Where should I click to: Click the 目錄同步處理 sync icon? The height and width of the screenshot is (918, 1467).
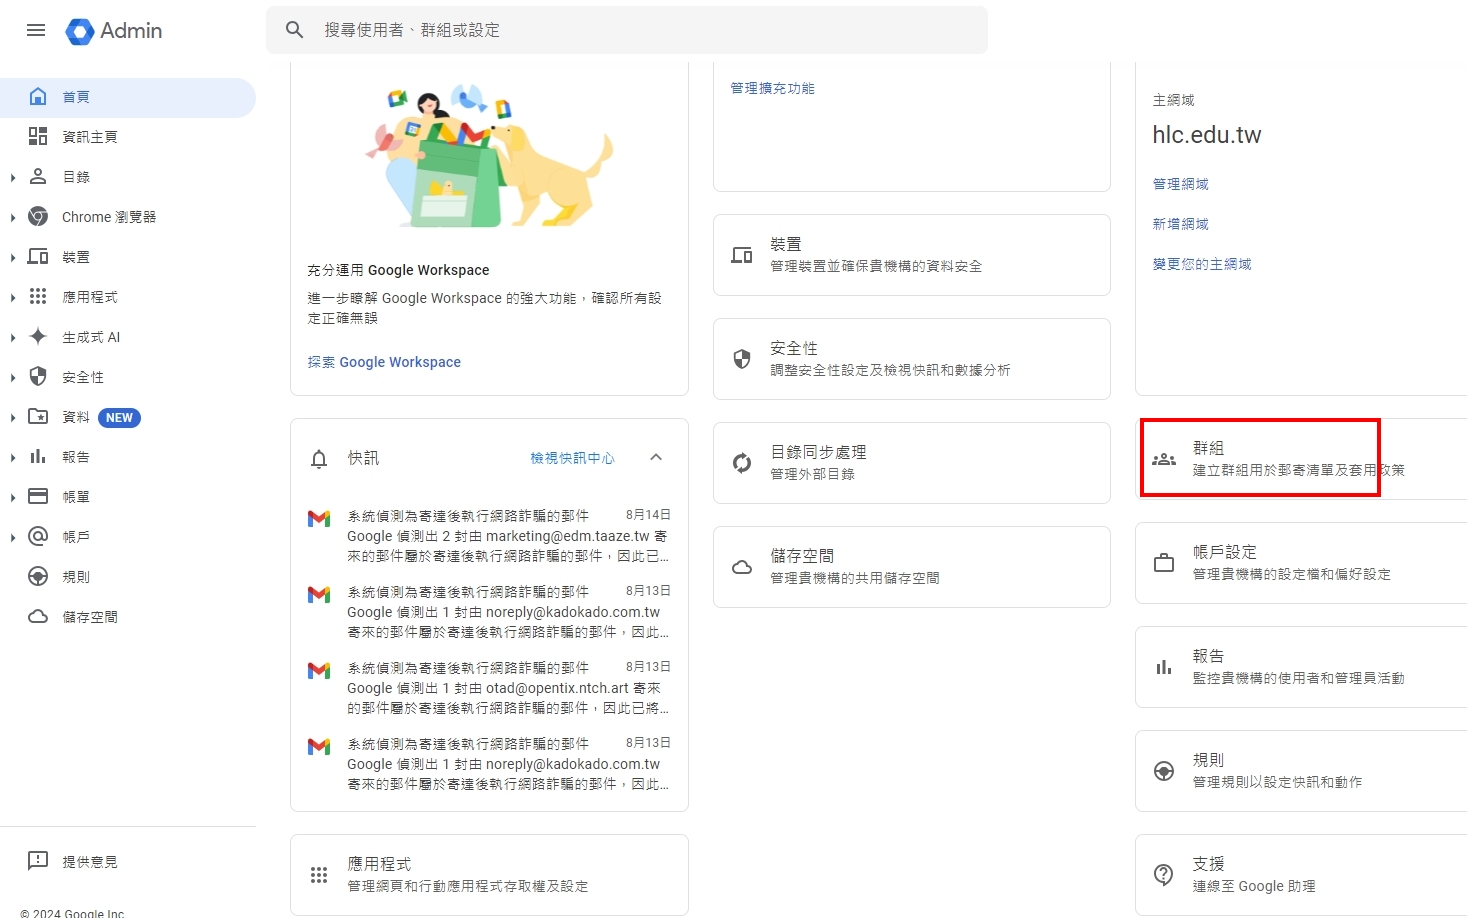click(742, 462)
